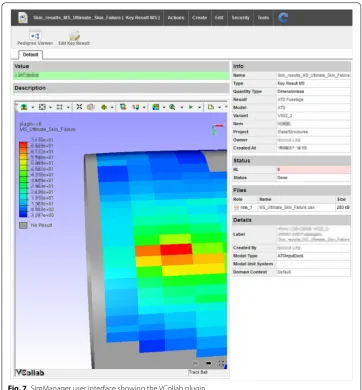Screen dimensions: 362x390
Task: Open dropdown arrow next to small palette icon
Action: (144, 107)
